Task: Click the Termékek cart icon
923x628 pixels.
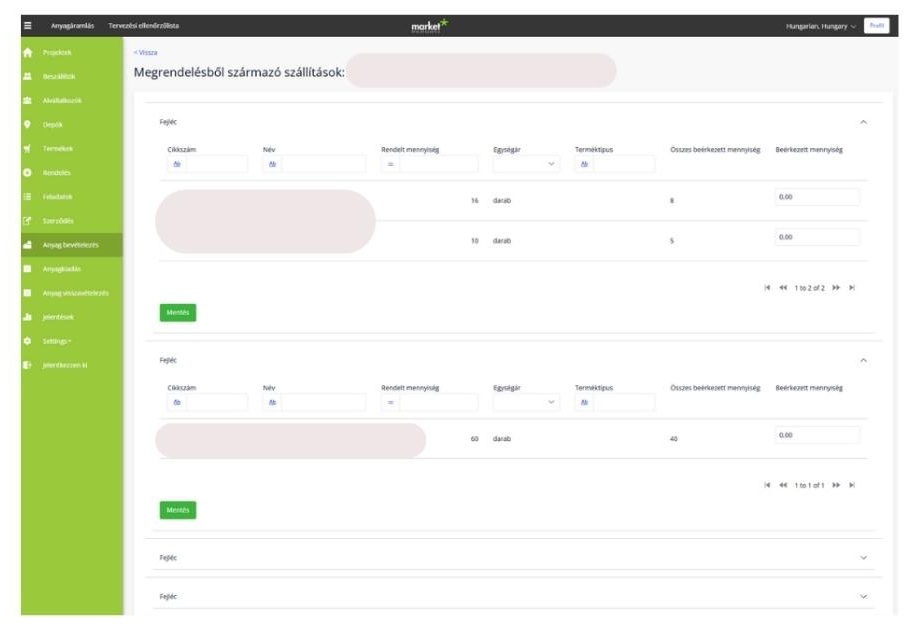Action: (x=27, y=149)
